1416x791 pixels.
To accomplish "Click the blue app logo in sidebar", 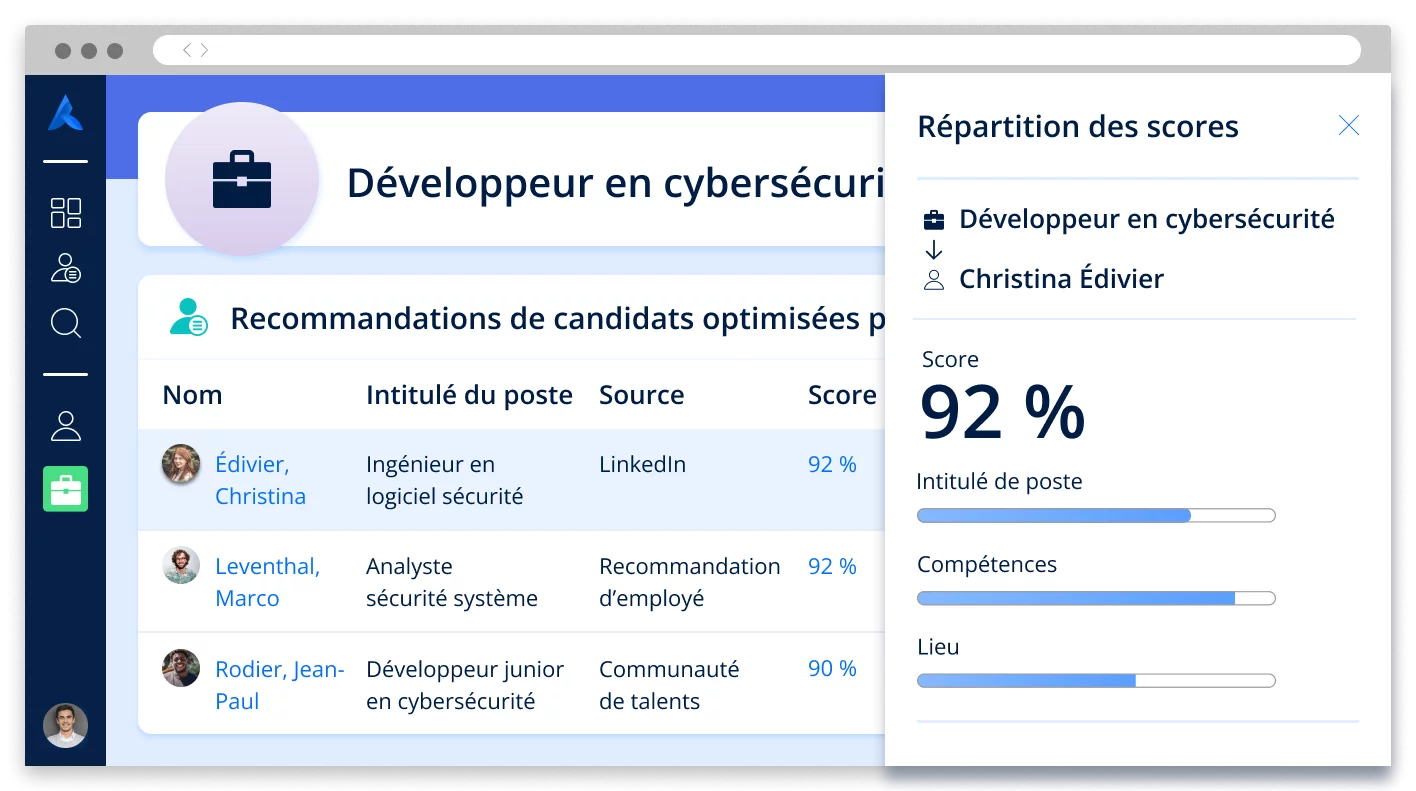I will pyautogui.click(x=65, y=113).
